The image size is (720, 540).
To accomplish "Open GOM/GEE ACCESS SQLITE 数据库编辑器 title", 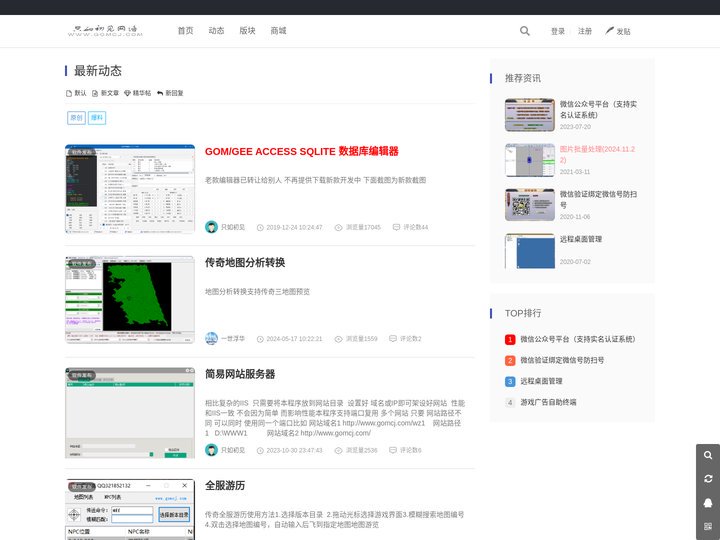I will click(302, 152).
